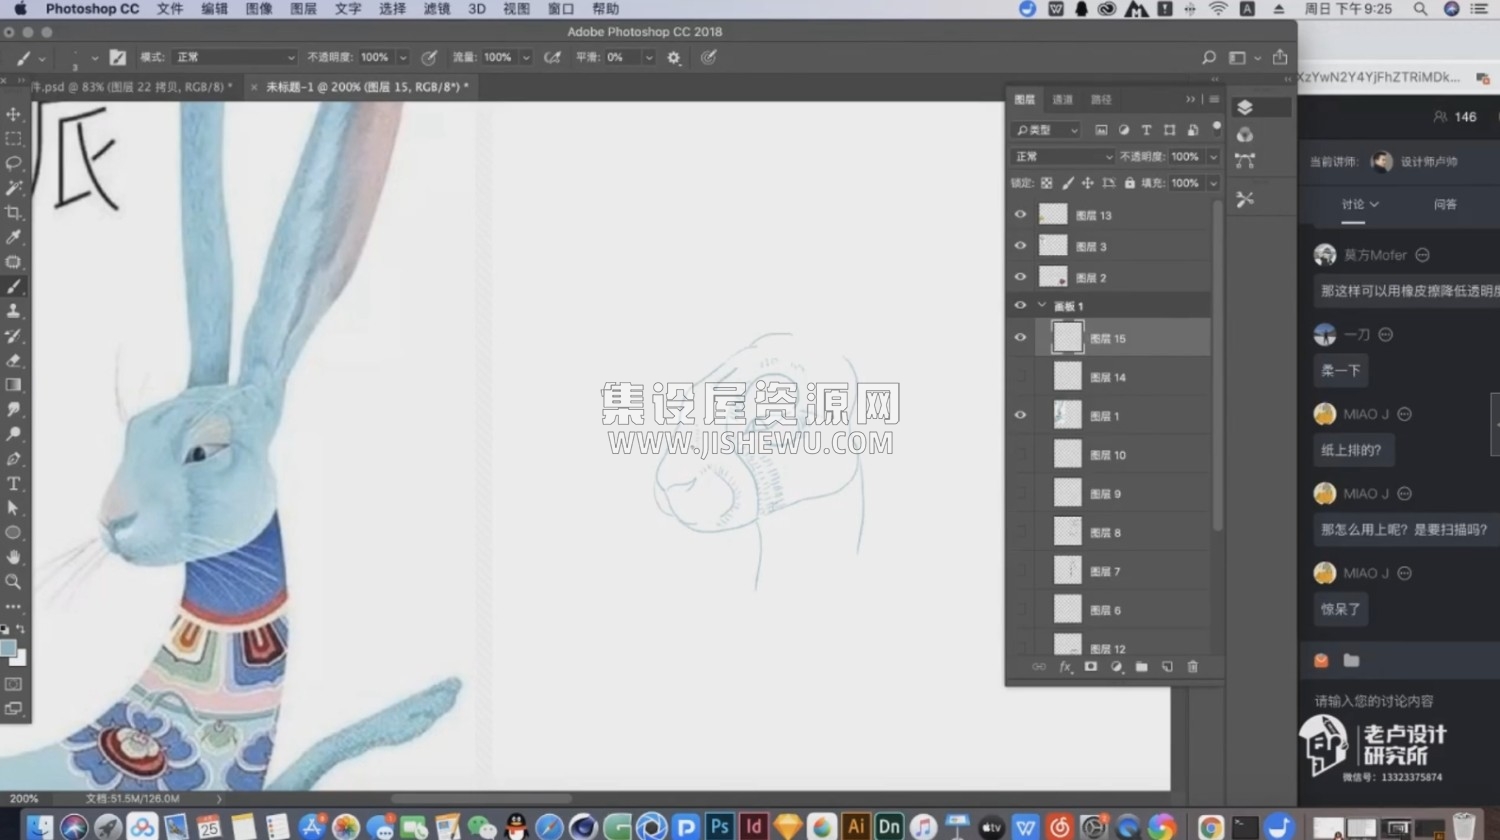
Task: Open 问答 tab in chat window
Action: [1445, 204]
